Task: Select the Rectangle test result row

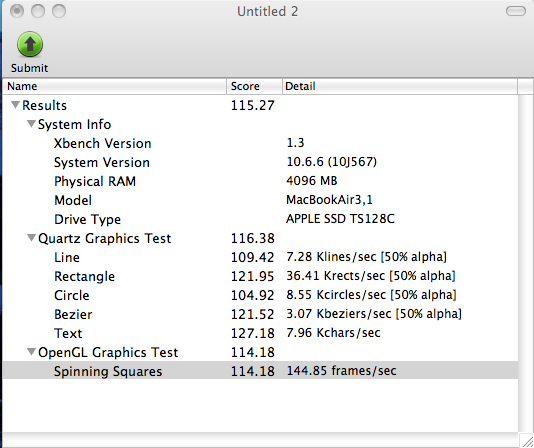Action: (x=261, y=276)
